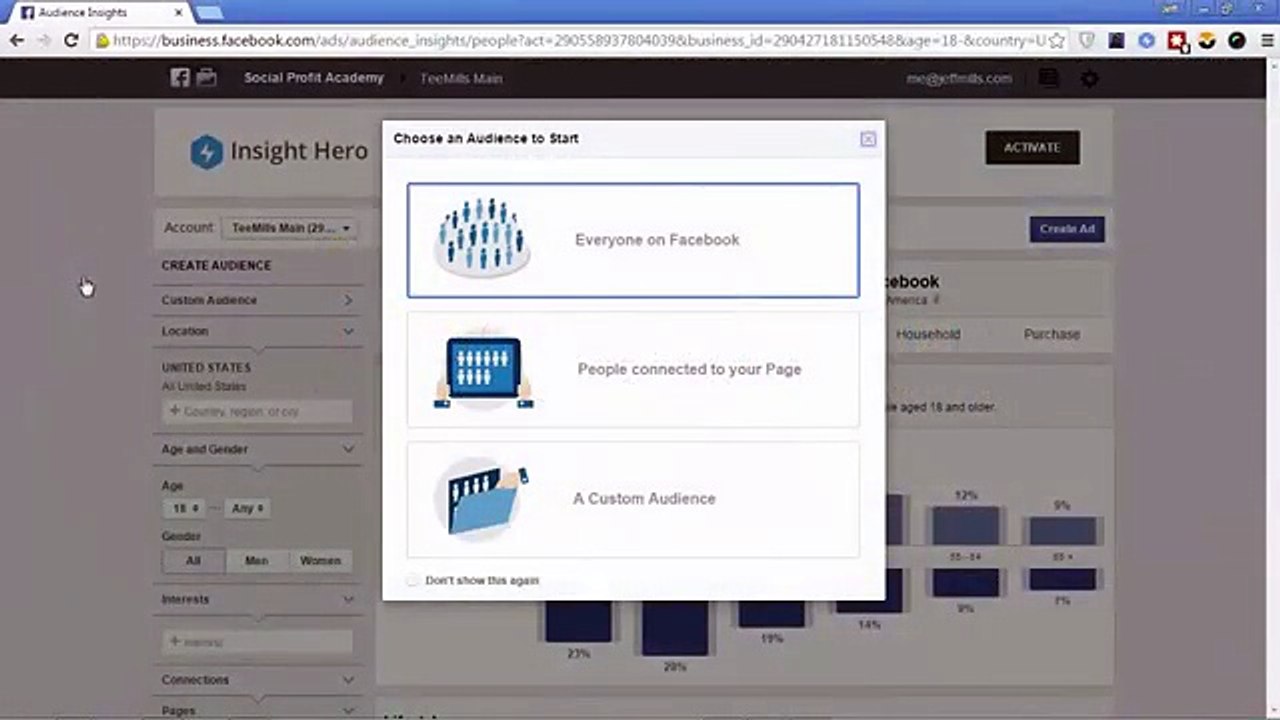Click the tablet illustration for Page connections
Screen dimensions: 1280x720
[x=484, y=368]
